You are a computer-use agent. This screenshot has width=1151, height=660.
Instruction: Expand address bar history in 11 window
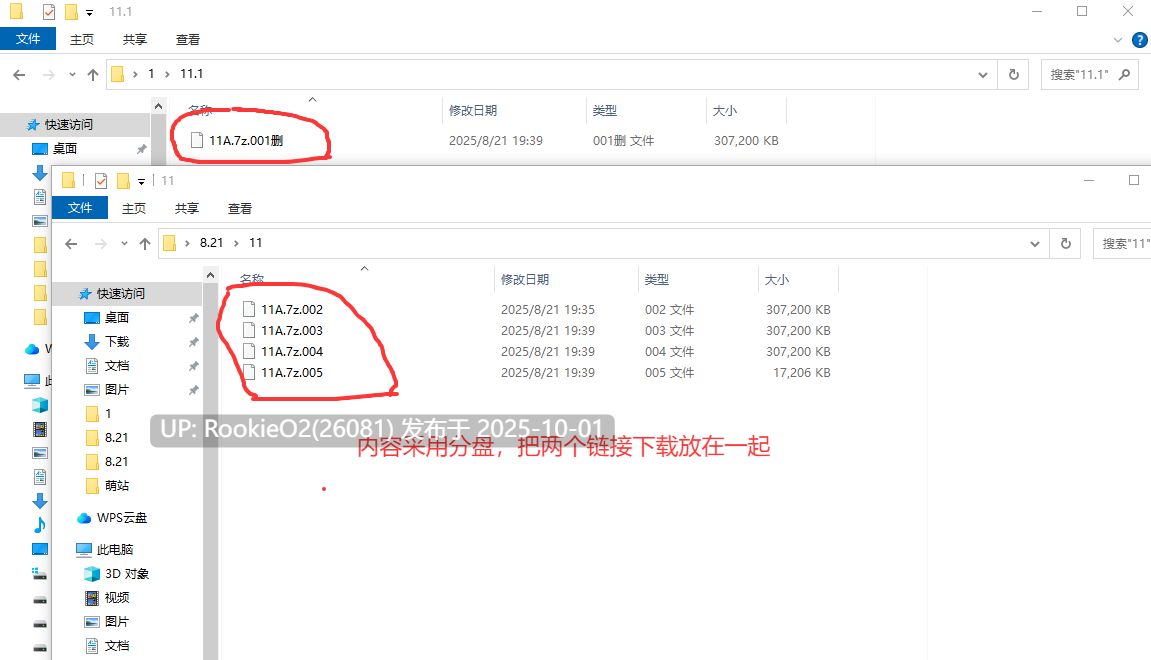coord(1034,243)
